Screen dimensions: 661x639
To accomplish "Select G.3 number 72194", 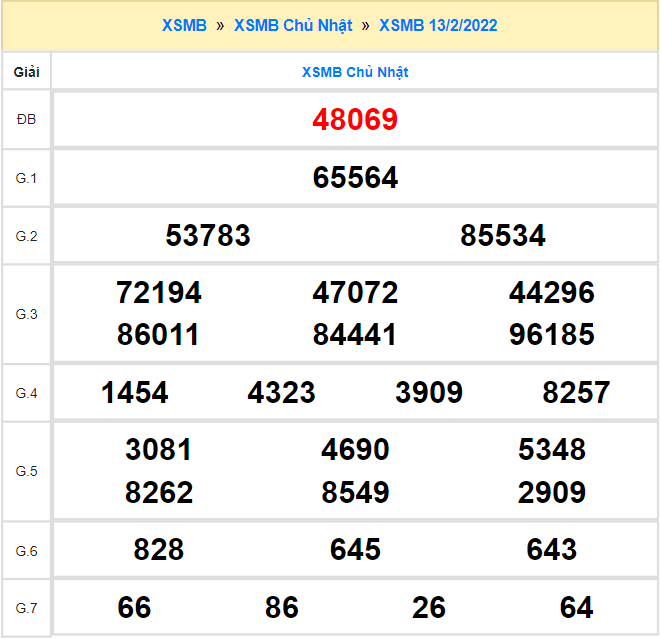I will [x=159, y=293].
